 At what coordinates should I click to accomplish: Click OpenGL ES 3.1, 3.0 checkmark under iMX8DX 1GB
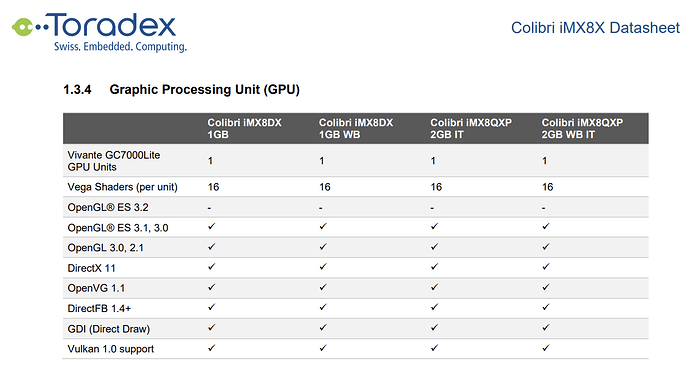point(212,226)
